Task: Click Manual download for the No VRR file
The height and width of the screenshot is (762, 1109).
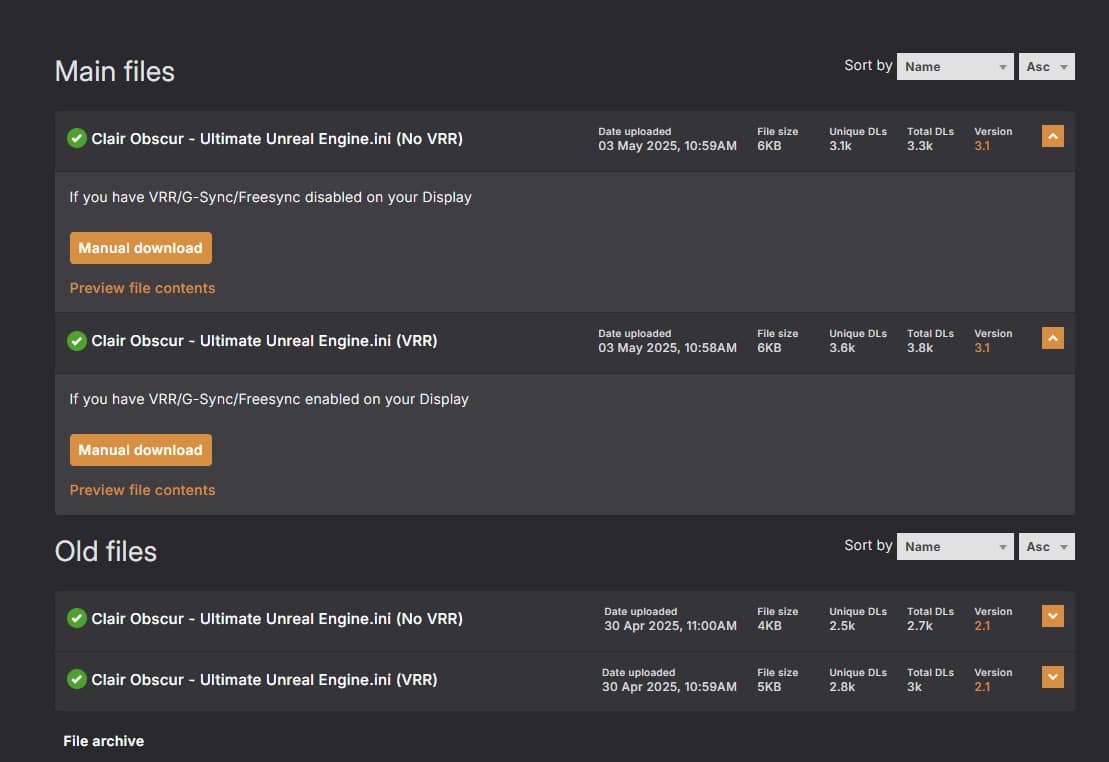Action: pos(141,248)
